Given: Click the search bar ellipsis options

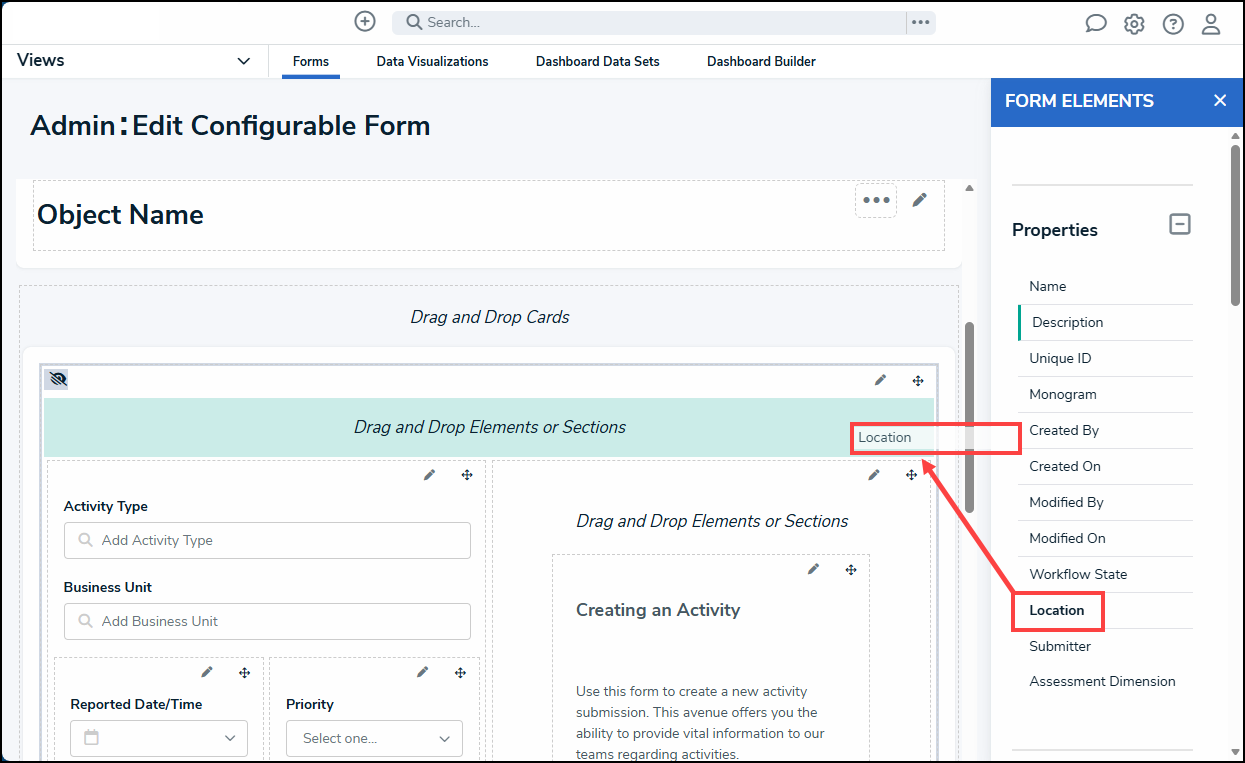Looking at the screenshot, I should click(920, 22).
